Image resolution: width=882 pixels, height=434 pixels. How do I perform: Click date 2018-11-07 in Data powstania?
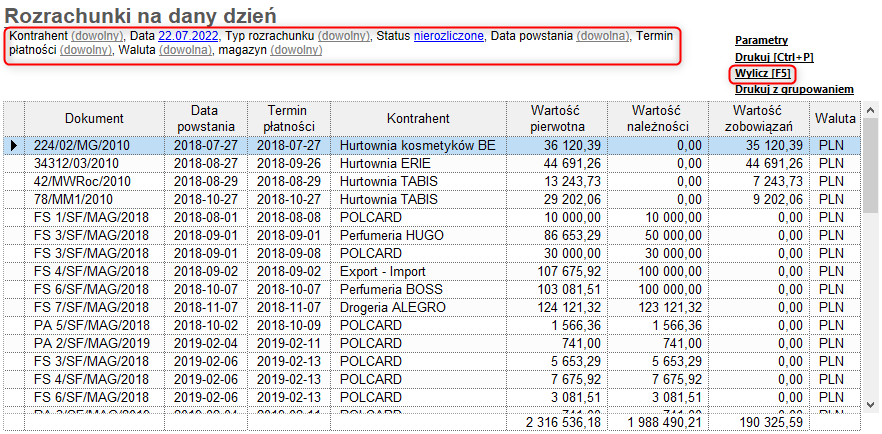pyautogui.click(x=206, y=308)
